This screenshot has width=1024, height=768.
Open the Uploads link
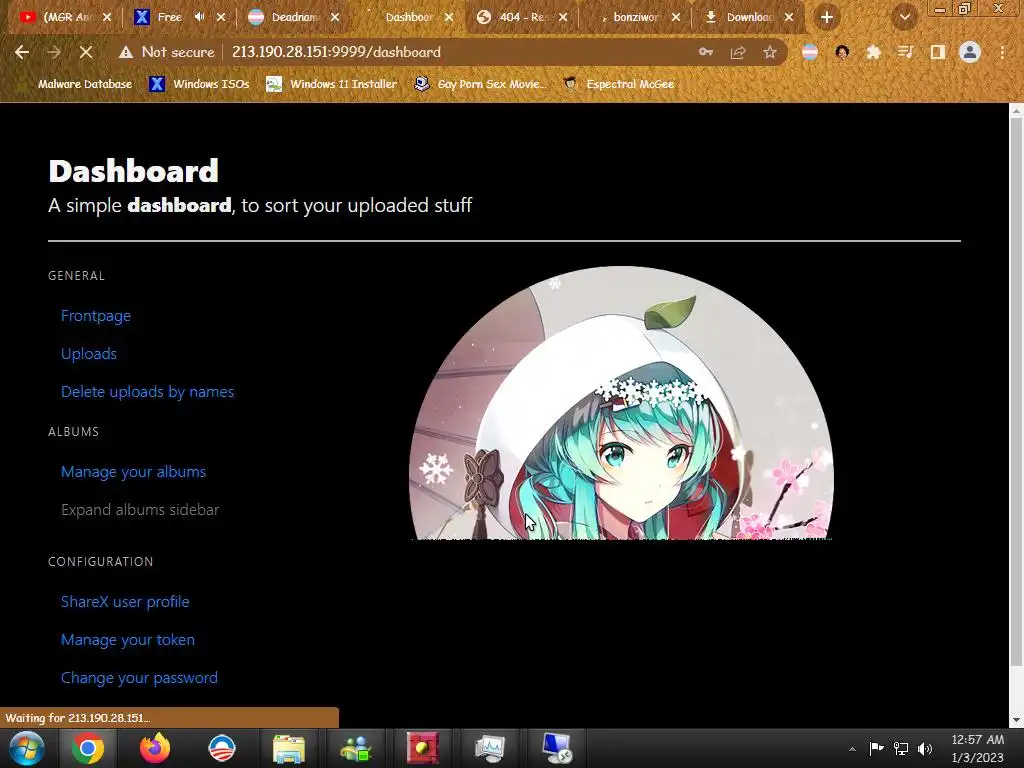tap(89, 354)
